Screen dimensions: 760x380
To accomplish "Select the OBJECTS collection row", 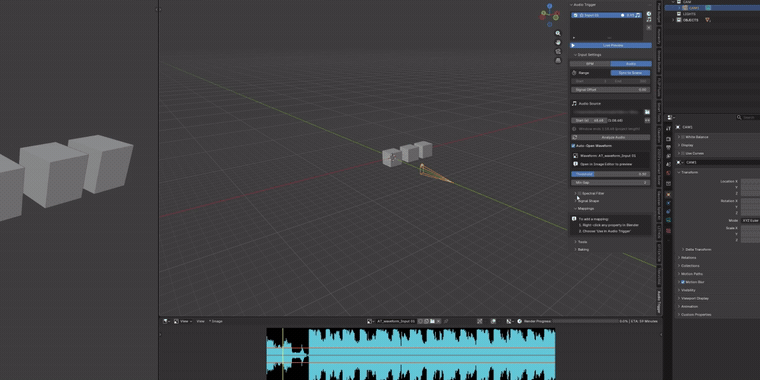I will [x=691, y=20].
